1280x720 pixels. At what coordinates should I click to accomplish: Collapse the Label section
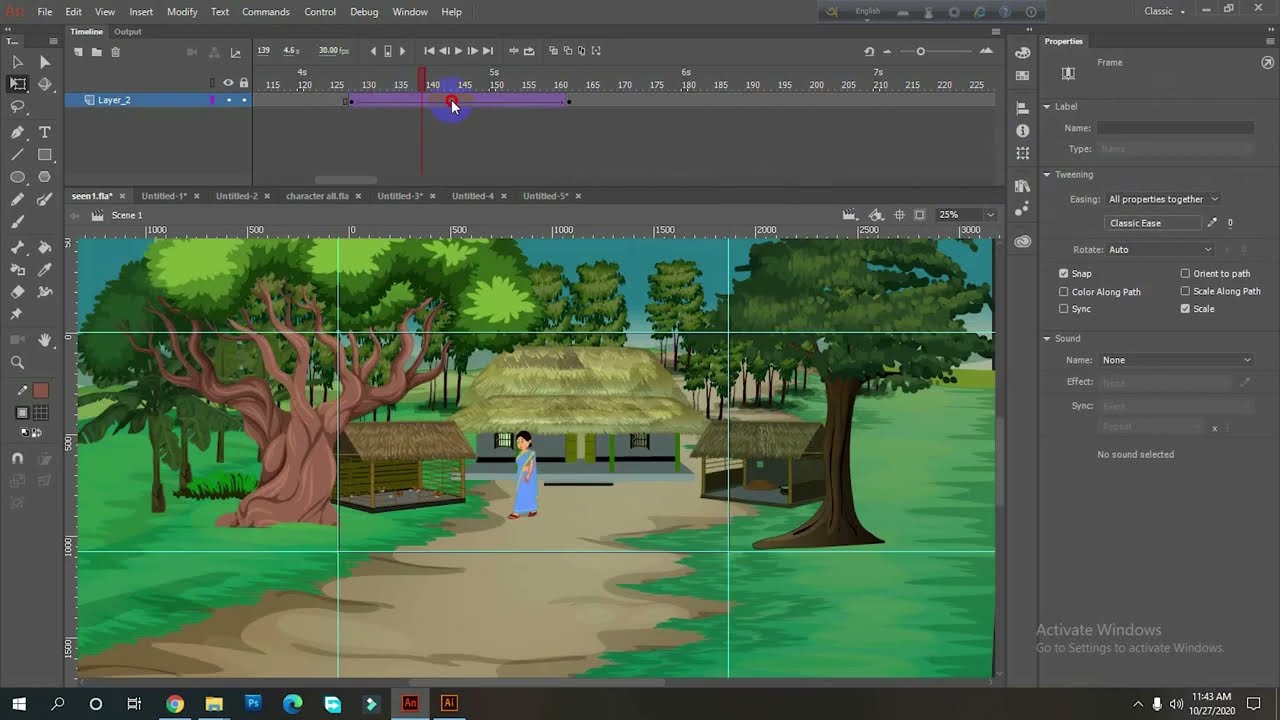(1047, 106)
